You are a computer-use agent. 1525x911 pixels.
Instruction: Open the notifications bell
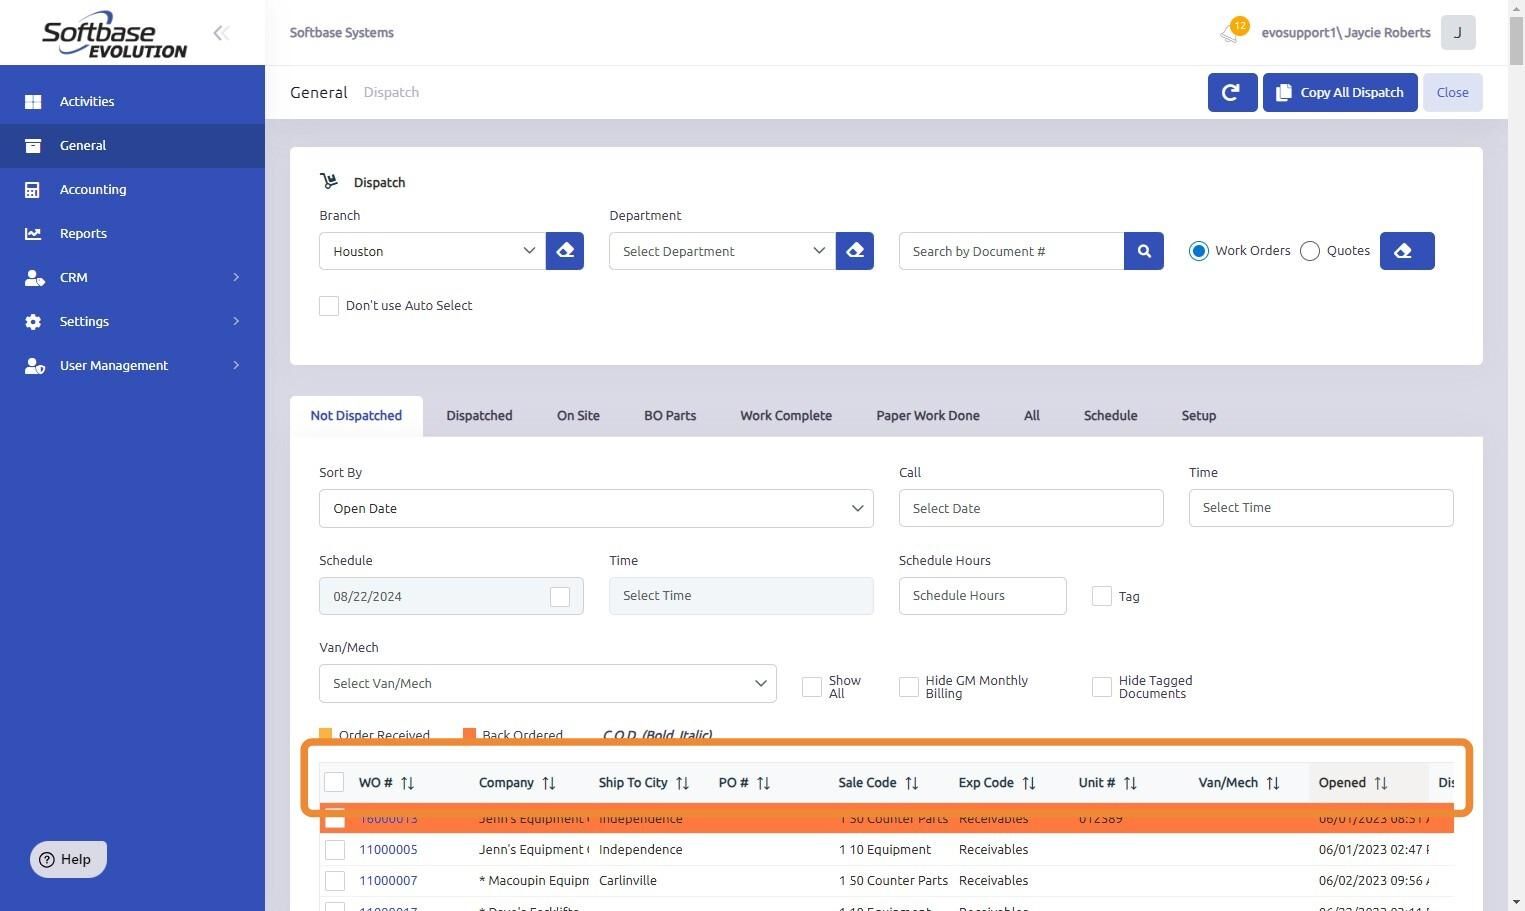(1230, 33)
